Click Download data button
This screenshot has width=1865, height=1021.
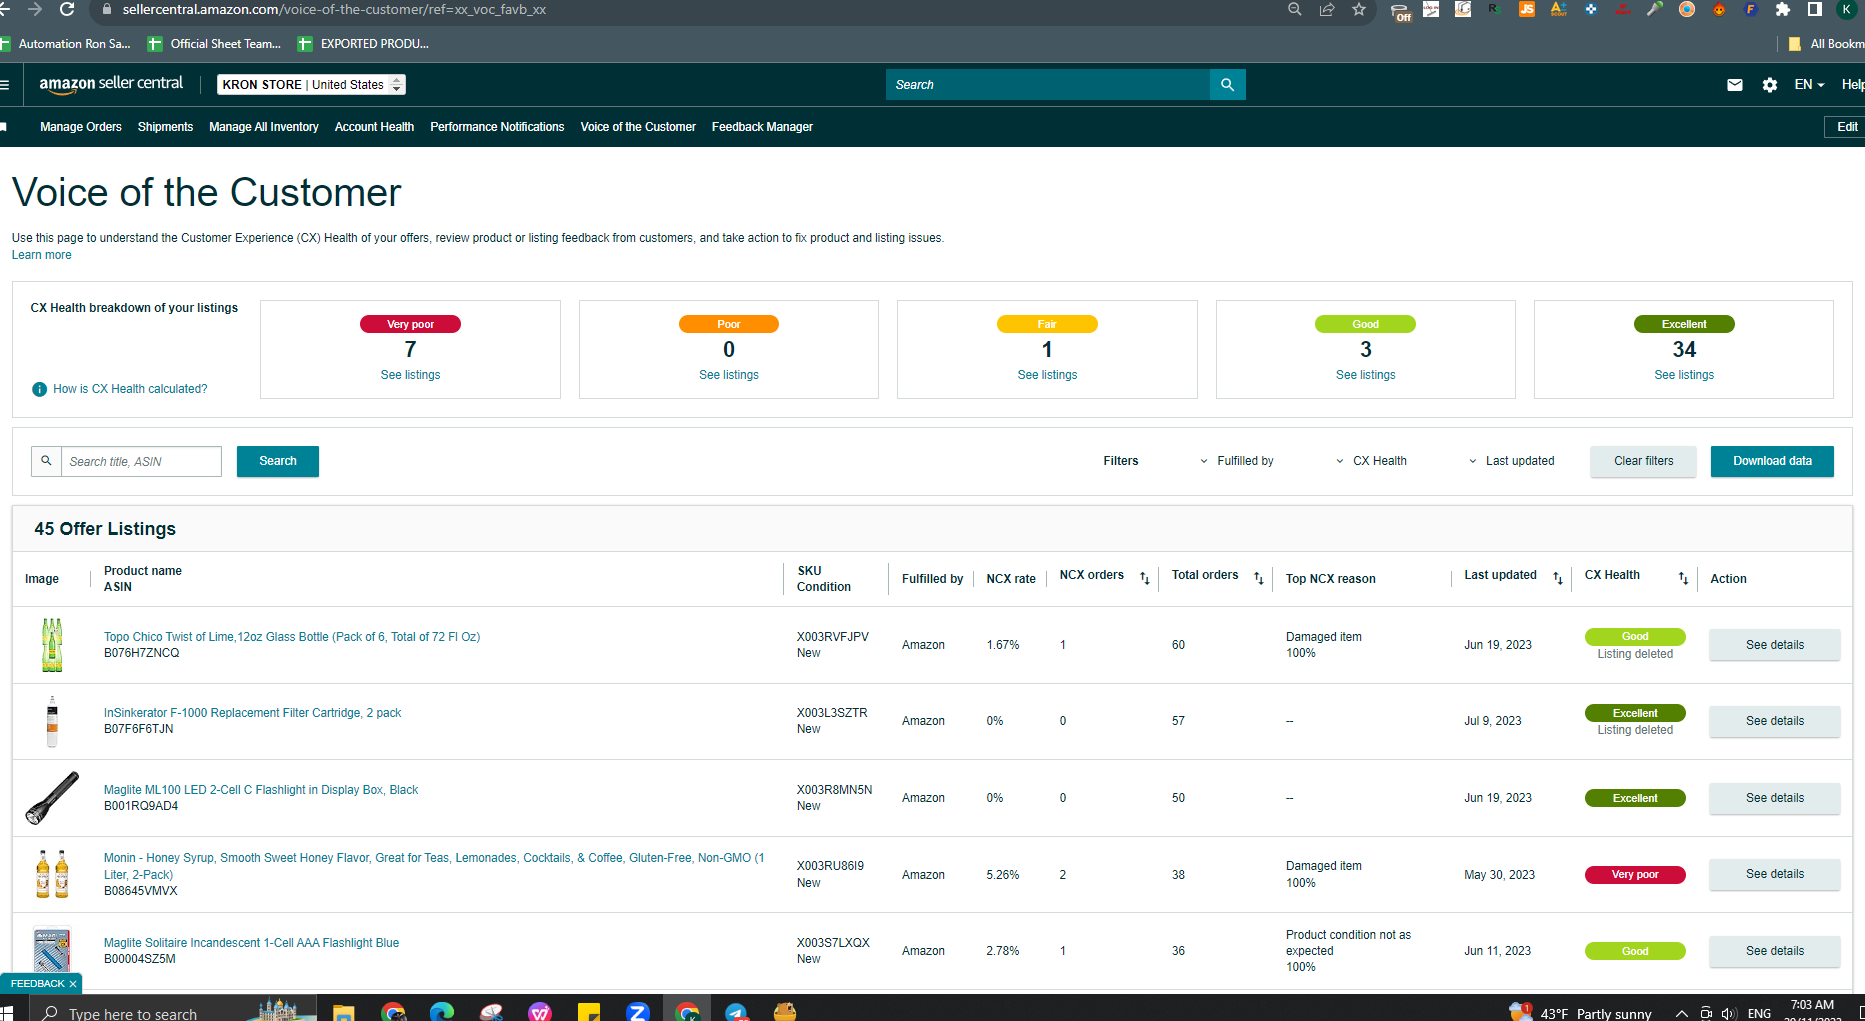(x=1772, y=461)
